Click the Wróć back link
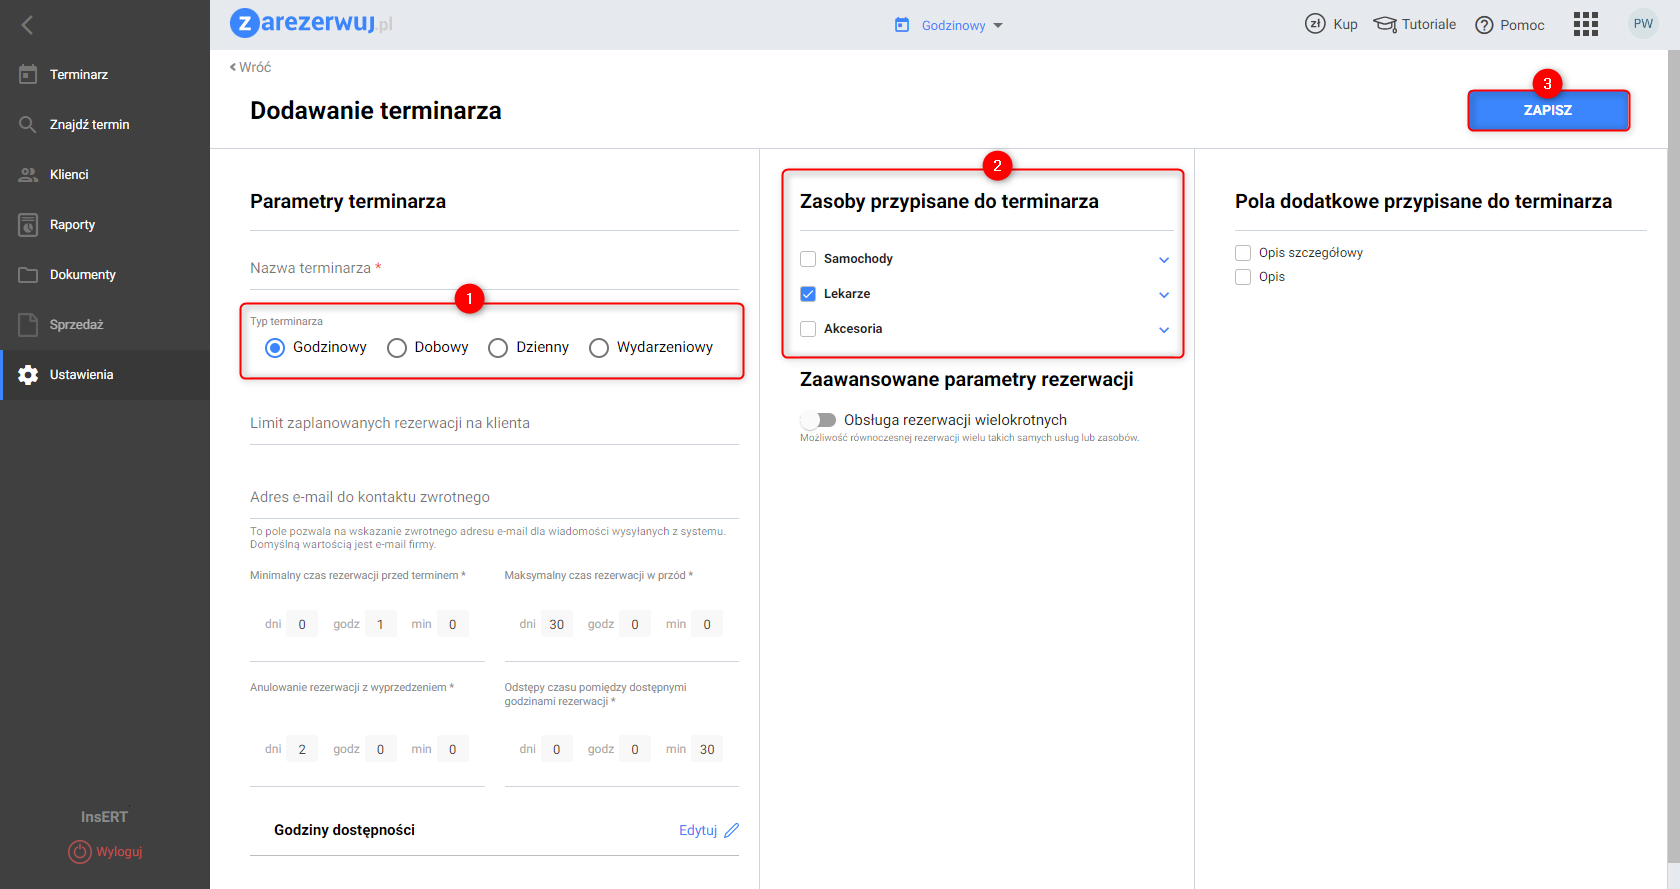Image resolution: width=1680 pixels, height=889 pixels. [251, 67]
